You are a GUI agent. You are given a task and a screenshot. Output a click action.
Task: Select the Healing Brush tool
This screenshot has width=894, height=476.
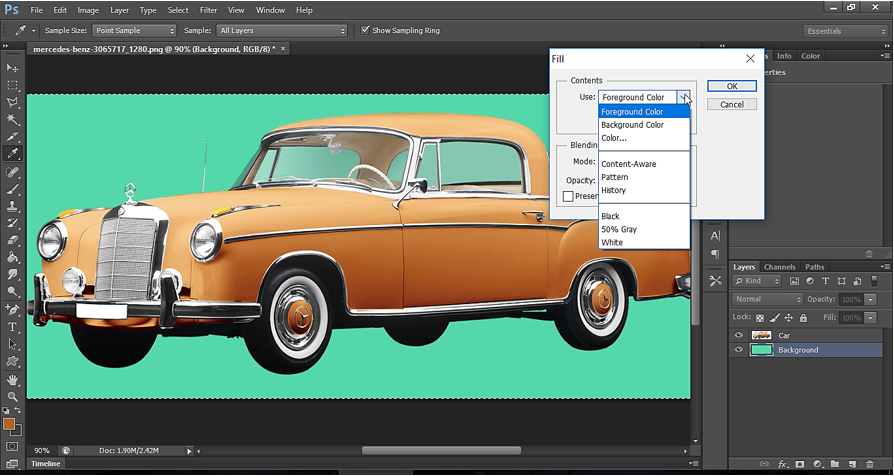pyautogui.click(x=12, y=172)
